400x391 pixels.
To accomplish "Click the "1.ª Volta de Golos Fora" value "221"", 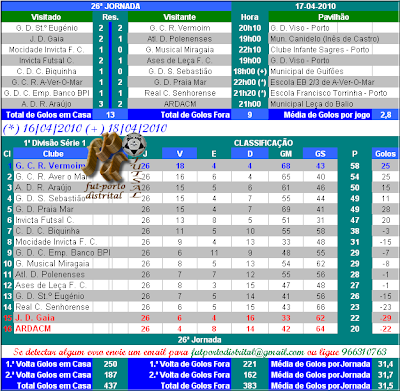I will 250,364.
